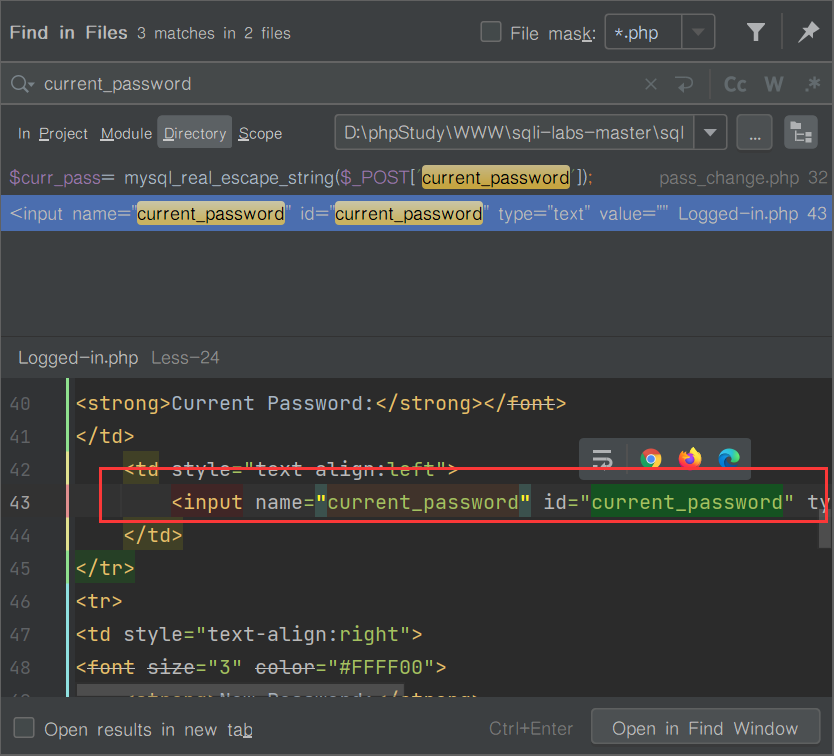Click the current_password search input field
Image resolution: width=834 pixels, height=756 pixels.
340,84
